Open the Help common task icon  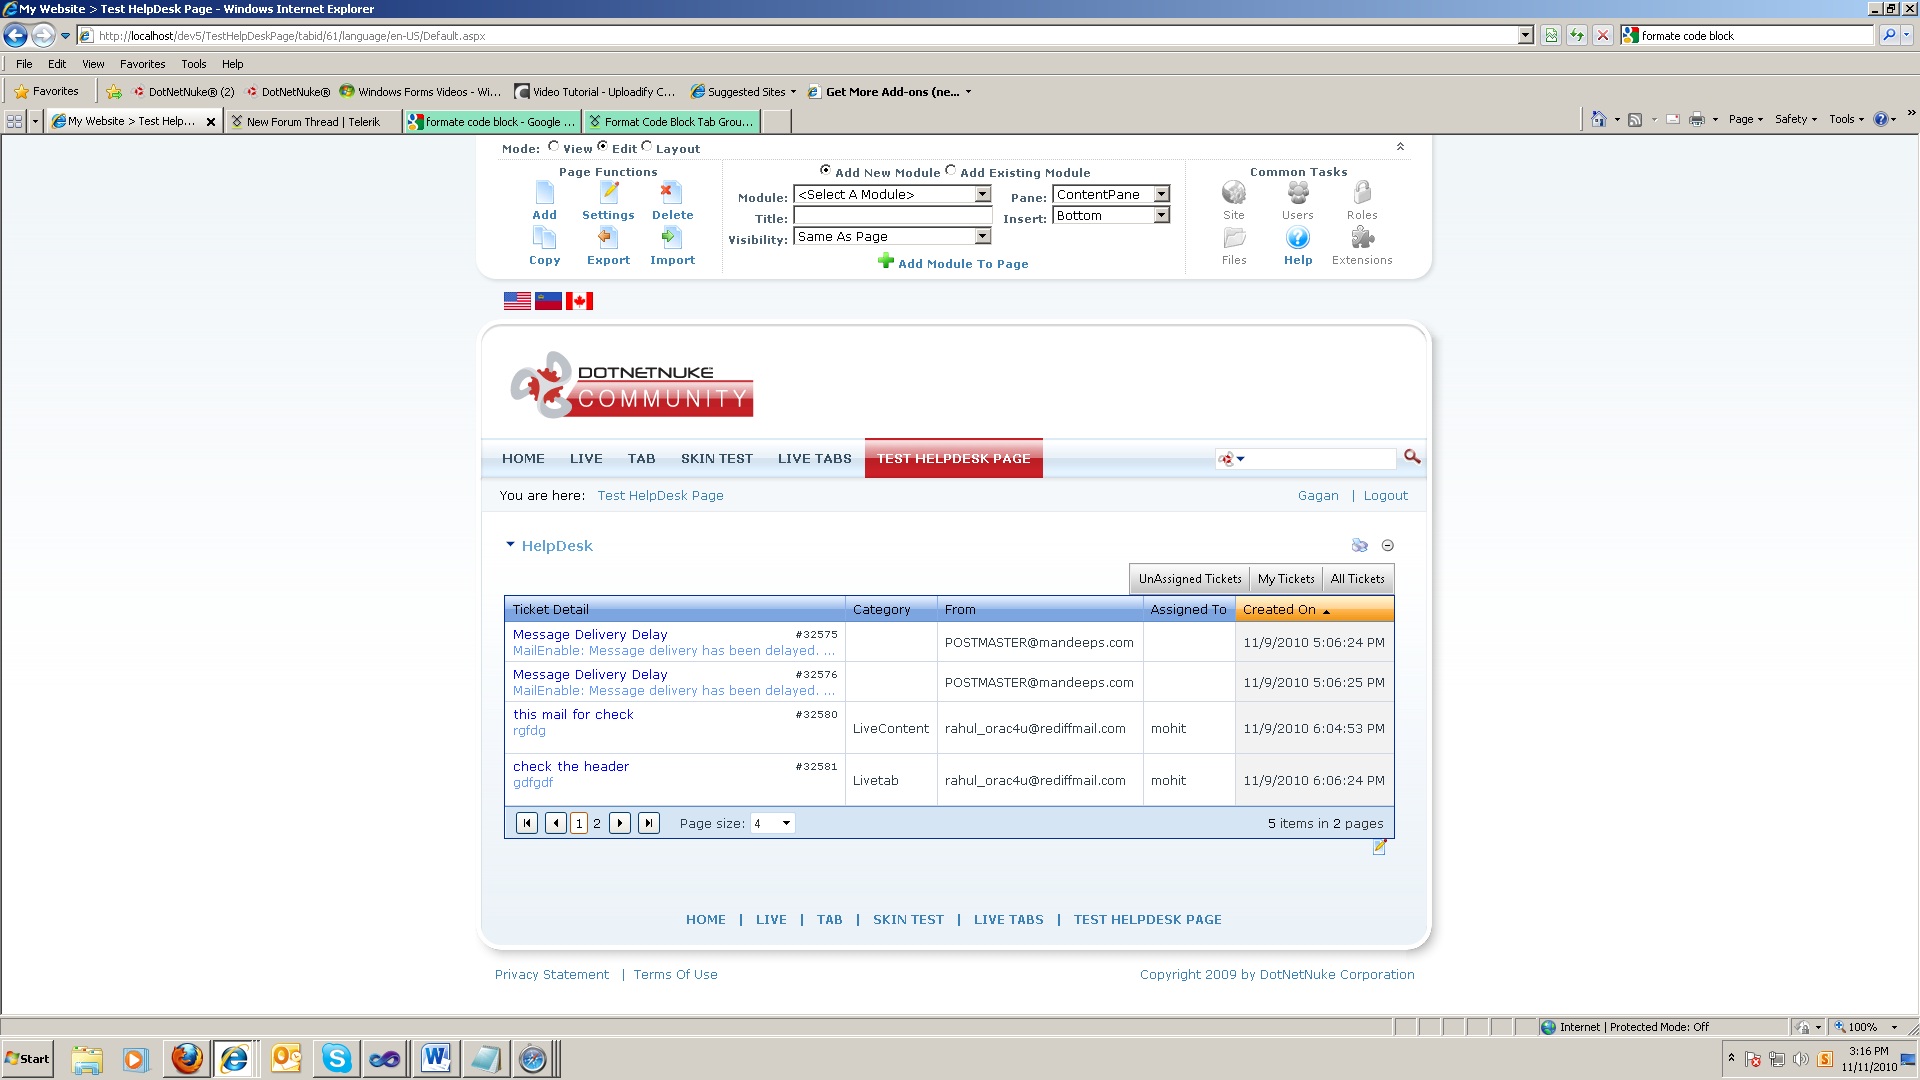coord(1297,238)
